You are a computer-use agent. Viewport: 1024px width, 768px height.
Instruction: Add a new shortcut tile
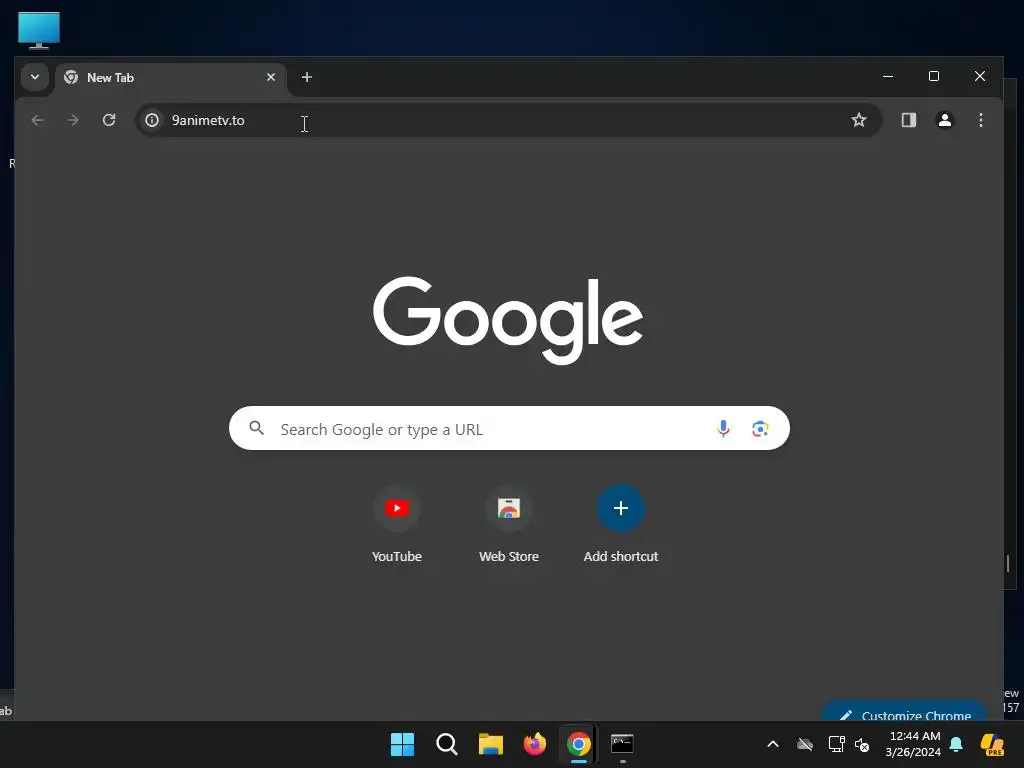pyautogui.click(x=620, y=524)
